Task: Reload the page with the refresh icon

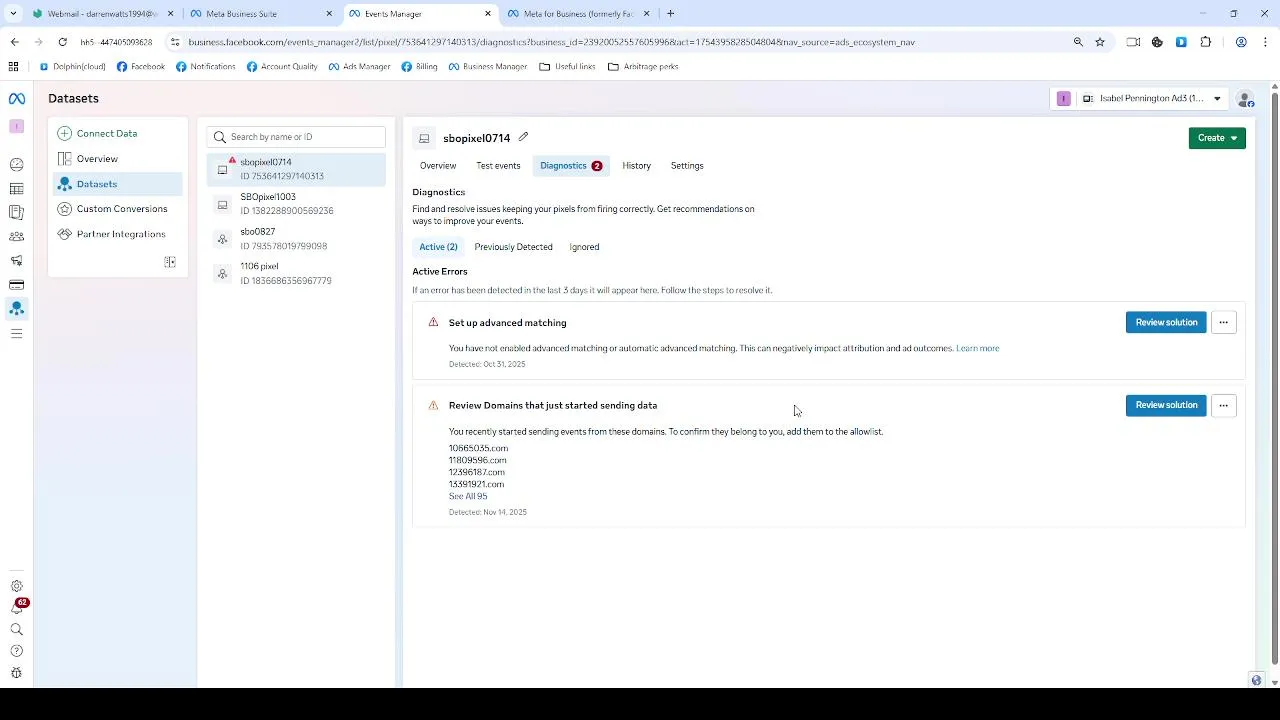Action: (x=62, y=42)
